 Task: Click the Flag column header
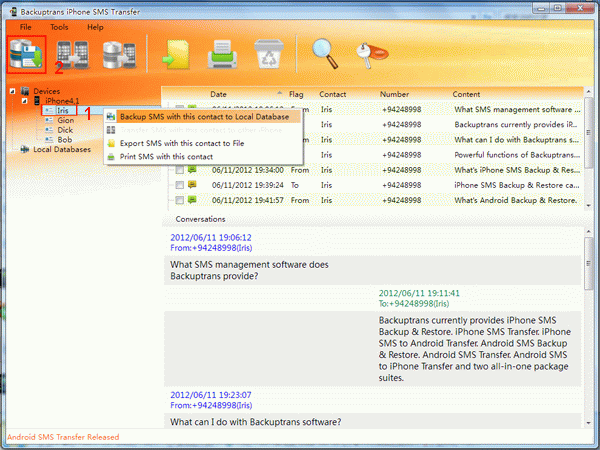(296, 94)
